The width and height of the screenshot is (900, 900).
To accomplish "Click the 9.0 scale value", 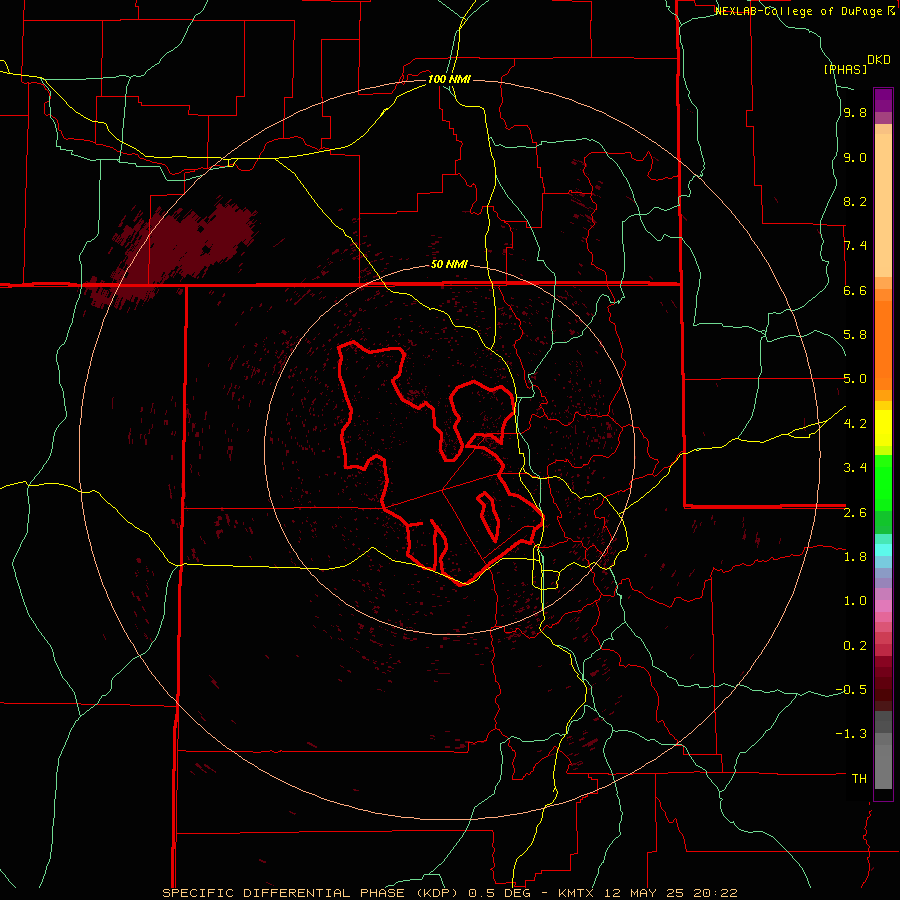I will (x=855, y=157).
